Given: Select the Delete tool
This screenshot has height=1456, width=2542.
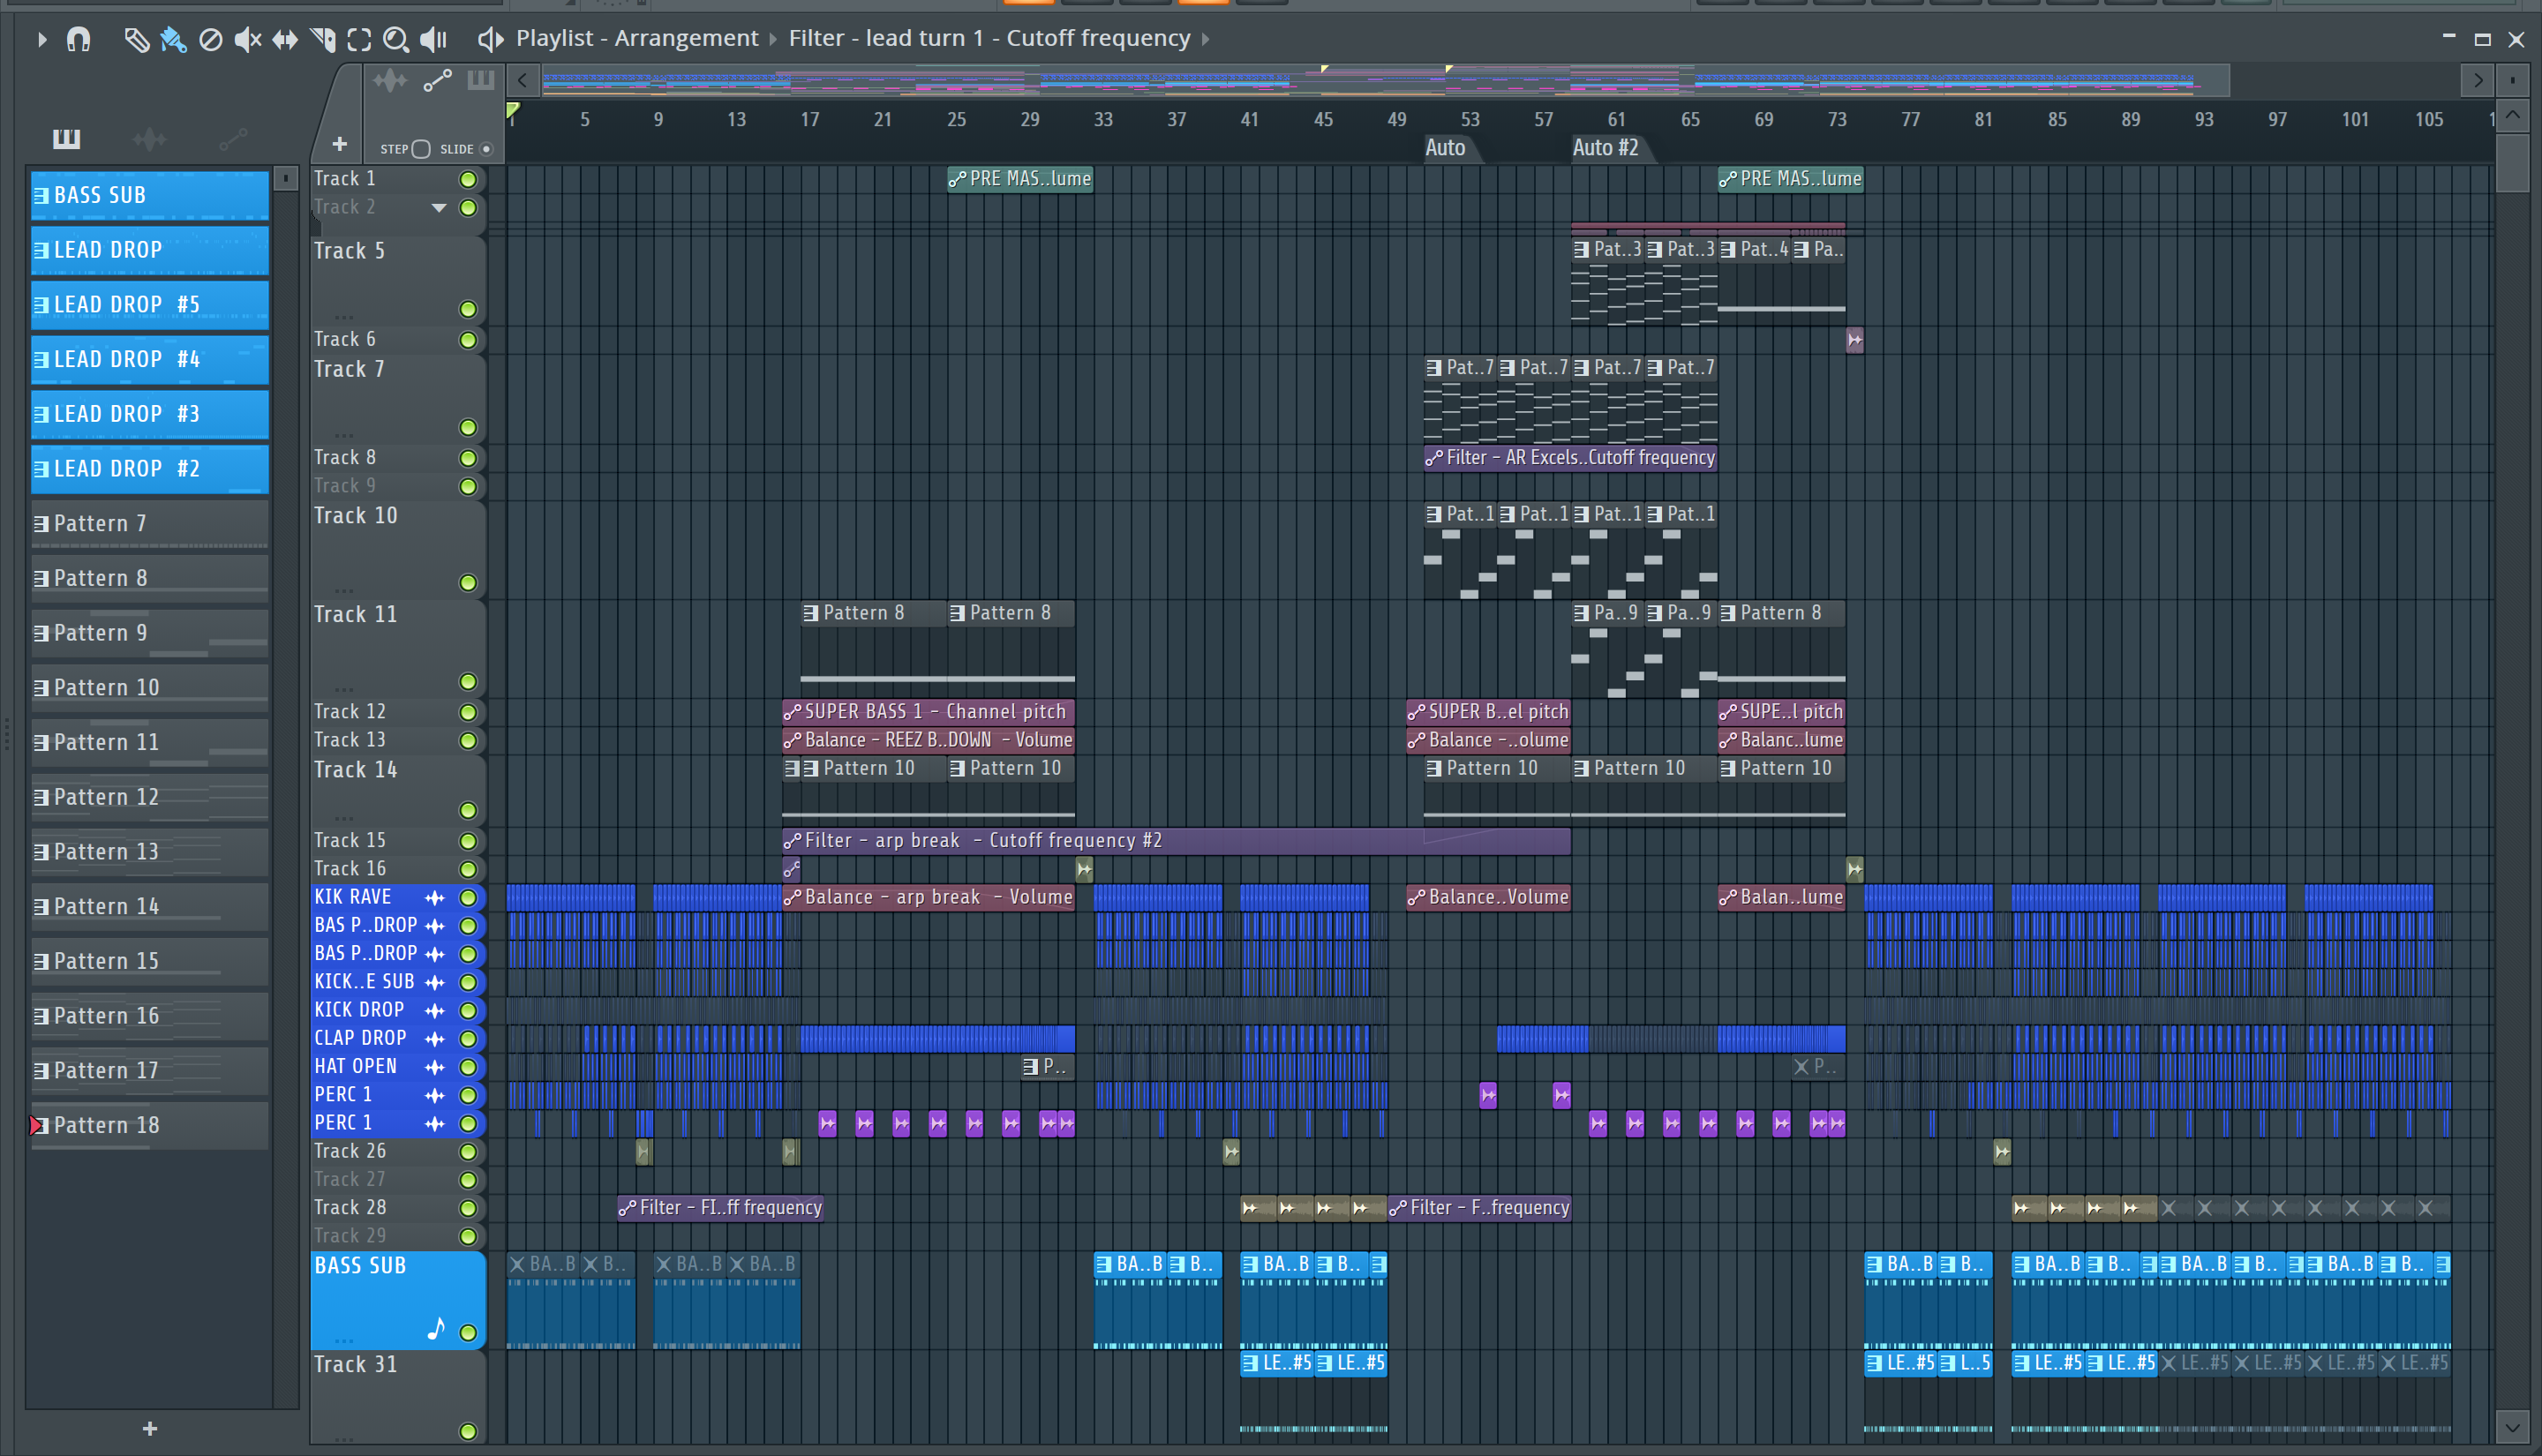Looking at the screenshot, I should (210, 39).
